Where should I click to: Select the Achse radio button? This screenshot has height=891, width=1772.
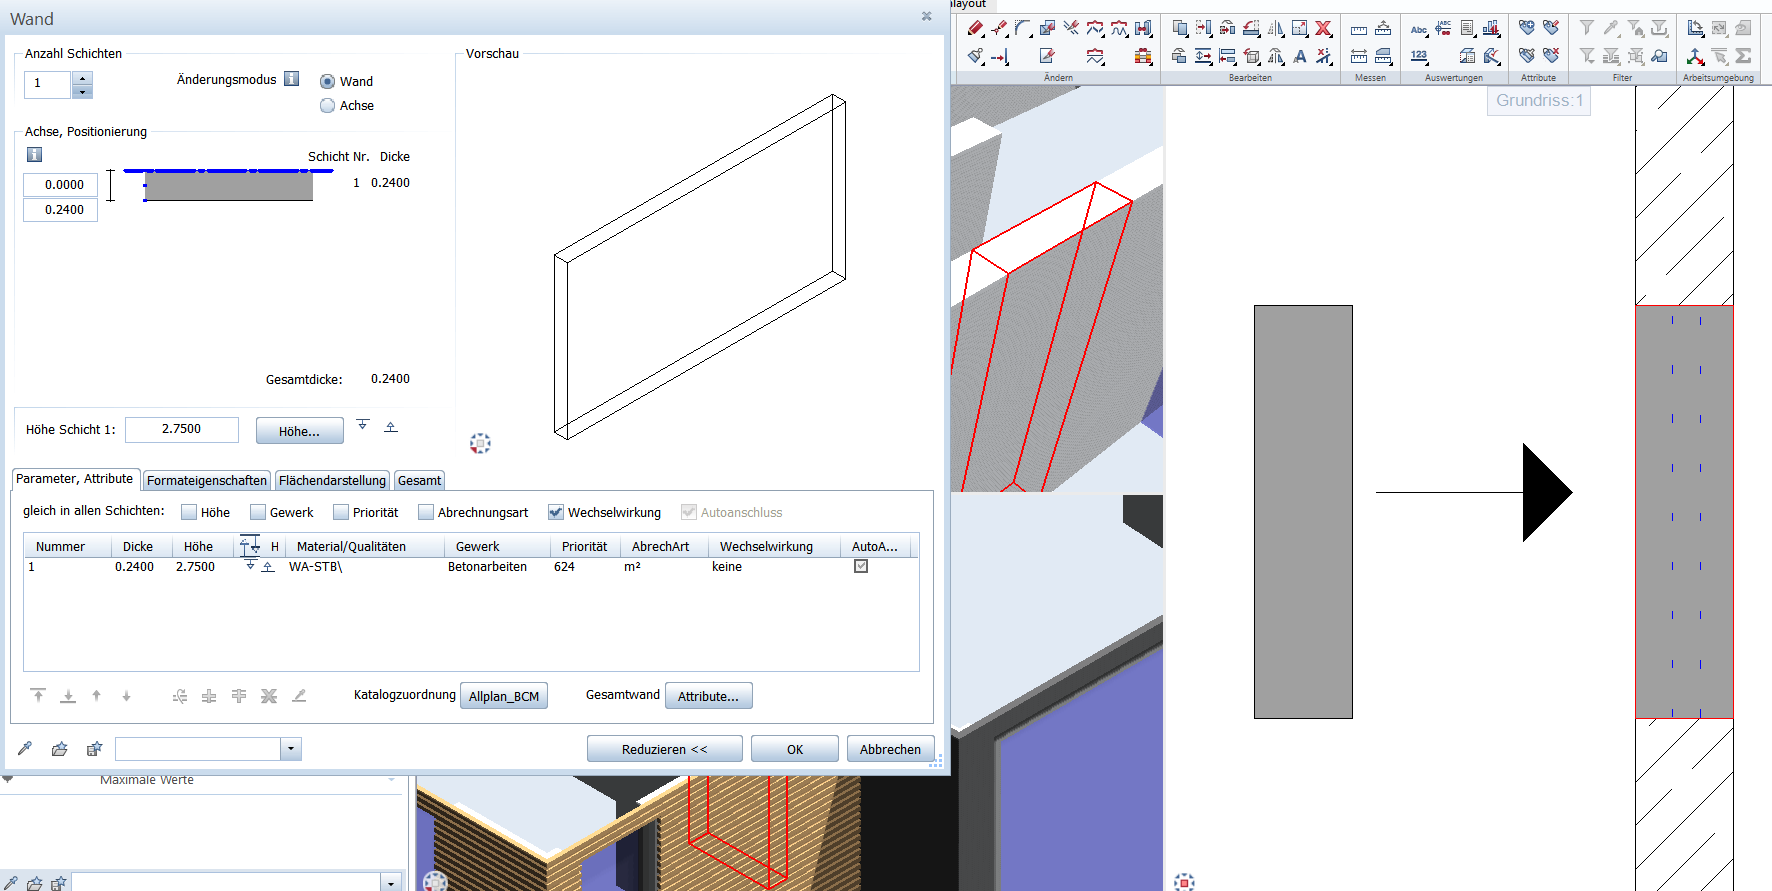327,106
